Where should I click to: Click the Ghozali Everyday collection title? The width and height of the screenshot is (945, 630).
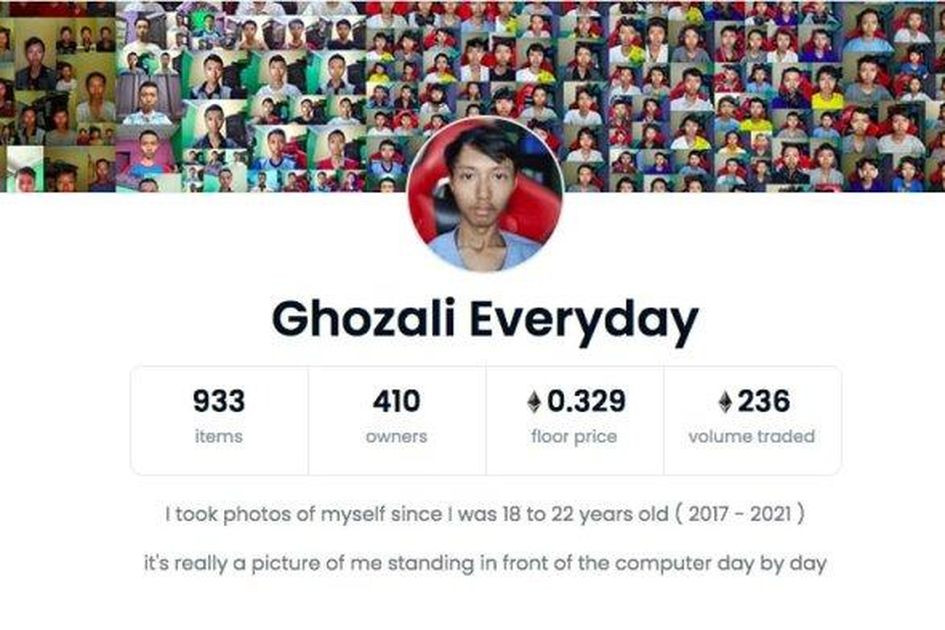[x=485, y=320]
